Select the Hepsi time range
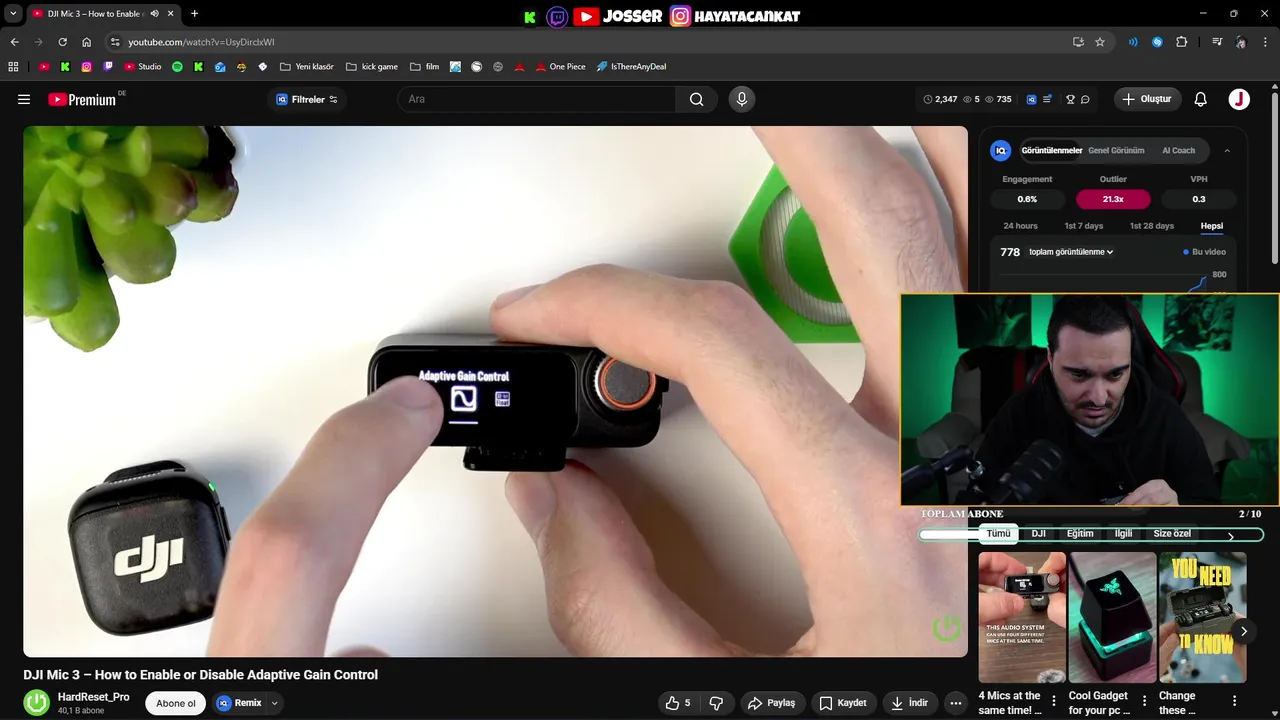This screenshot has height=720, width=1280. point(1212,226)
